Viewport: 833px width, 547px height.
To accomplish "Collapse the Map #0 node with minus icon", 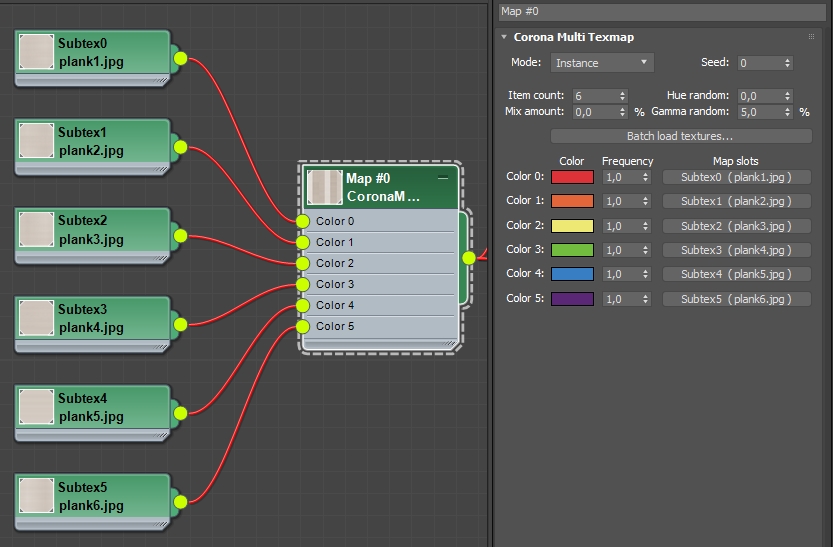I will point(443,177).
